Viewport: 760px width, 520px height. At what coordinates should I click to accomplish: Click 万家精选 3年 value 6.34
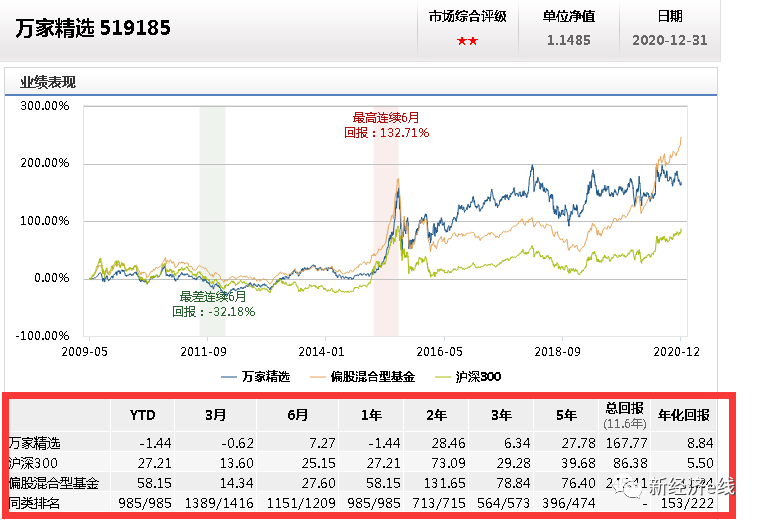click(x=517, y=443)
